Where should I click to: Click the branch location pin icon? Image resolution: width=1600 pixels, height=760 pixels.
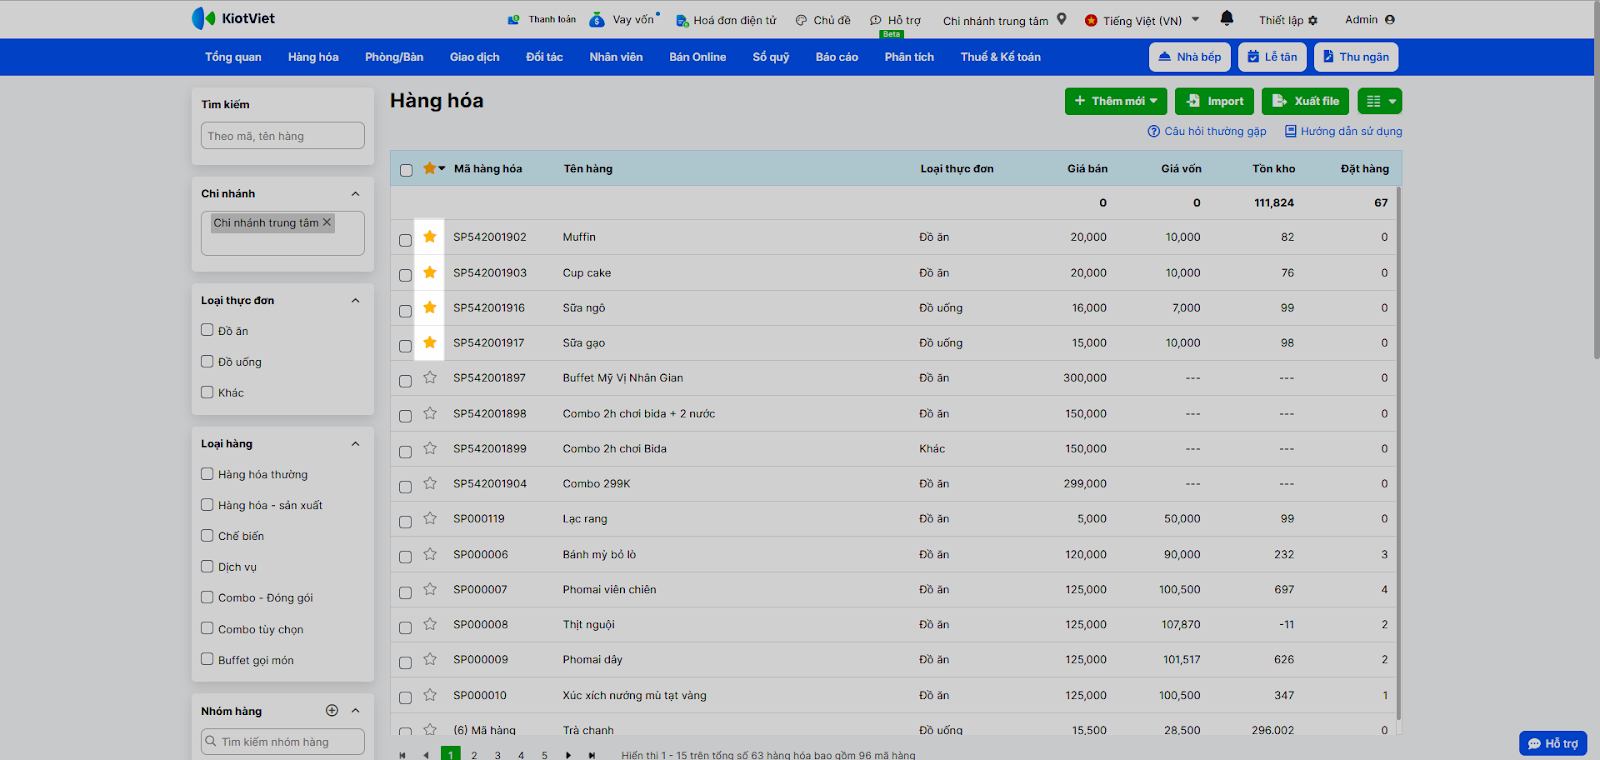pos(1062,19)
